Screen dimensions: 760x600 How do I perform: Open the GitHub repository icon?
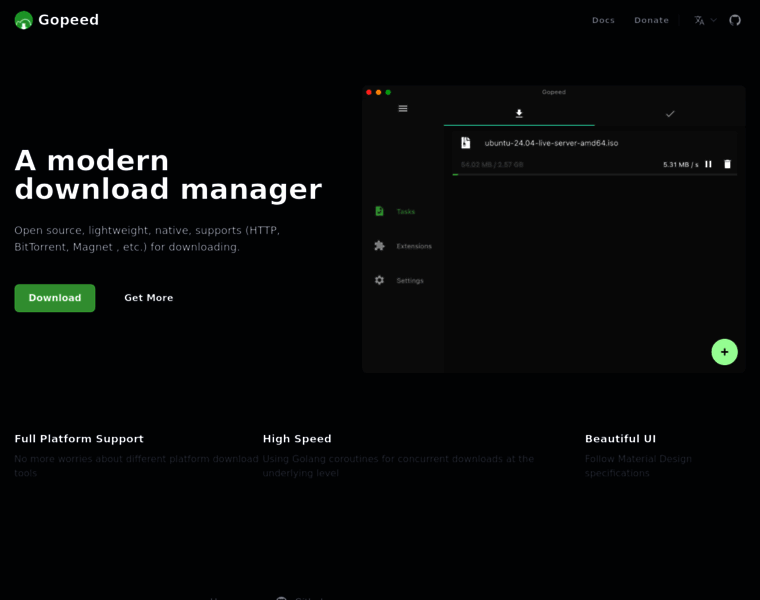(x=735, y=20)
